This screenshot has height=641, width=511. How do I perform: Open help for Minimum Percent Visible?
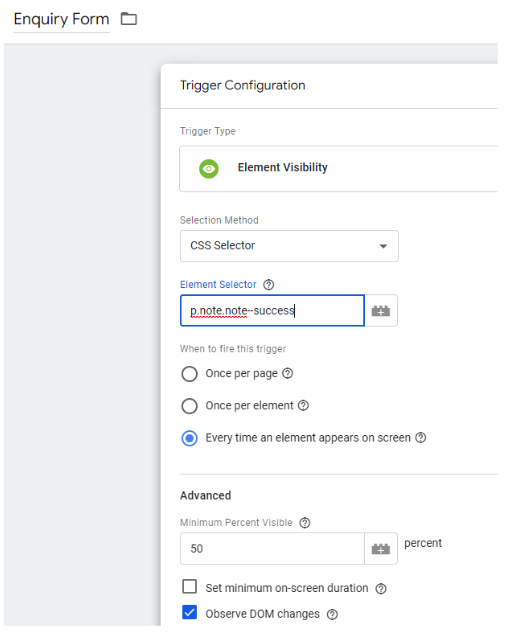coord(305,523)
